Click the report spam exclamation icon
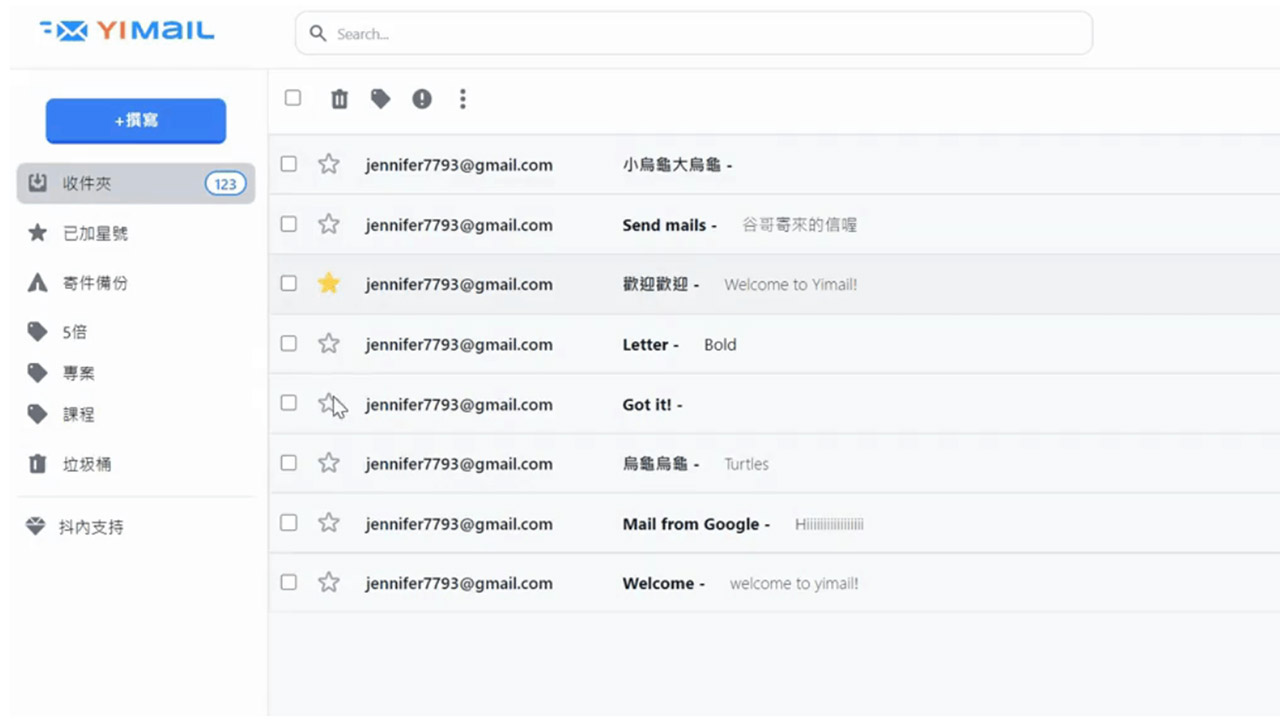 click(422, 99)
